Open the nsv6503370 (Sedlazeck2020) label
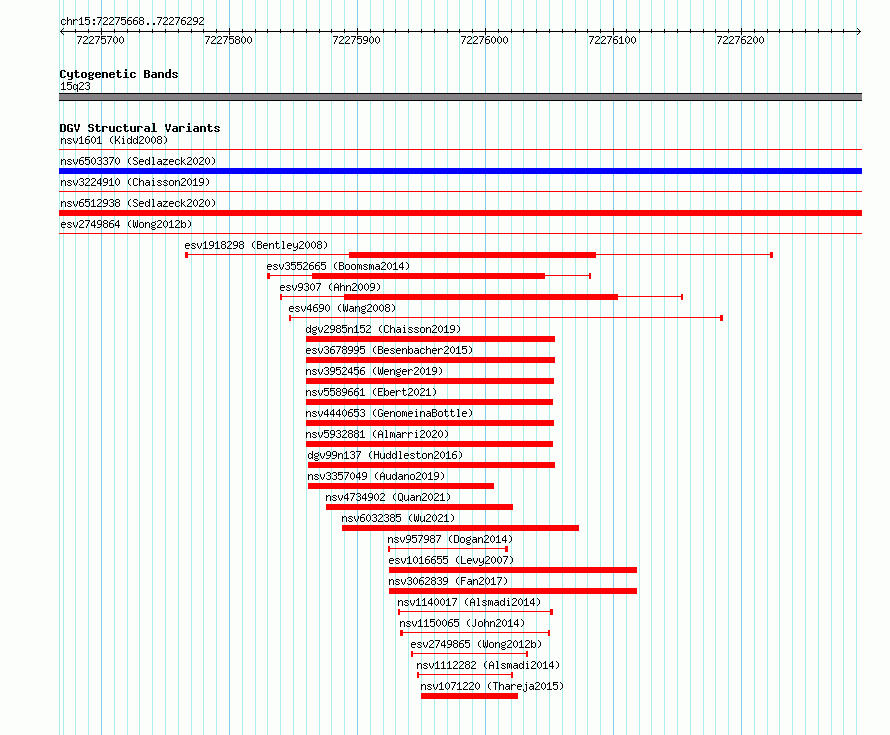Viewport: 890px width, 735px height. tap(138, 161)
